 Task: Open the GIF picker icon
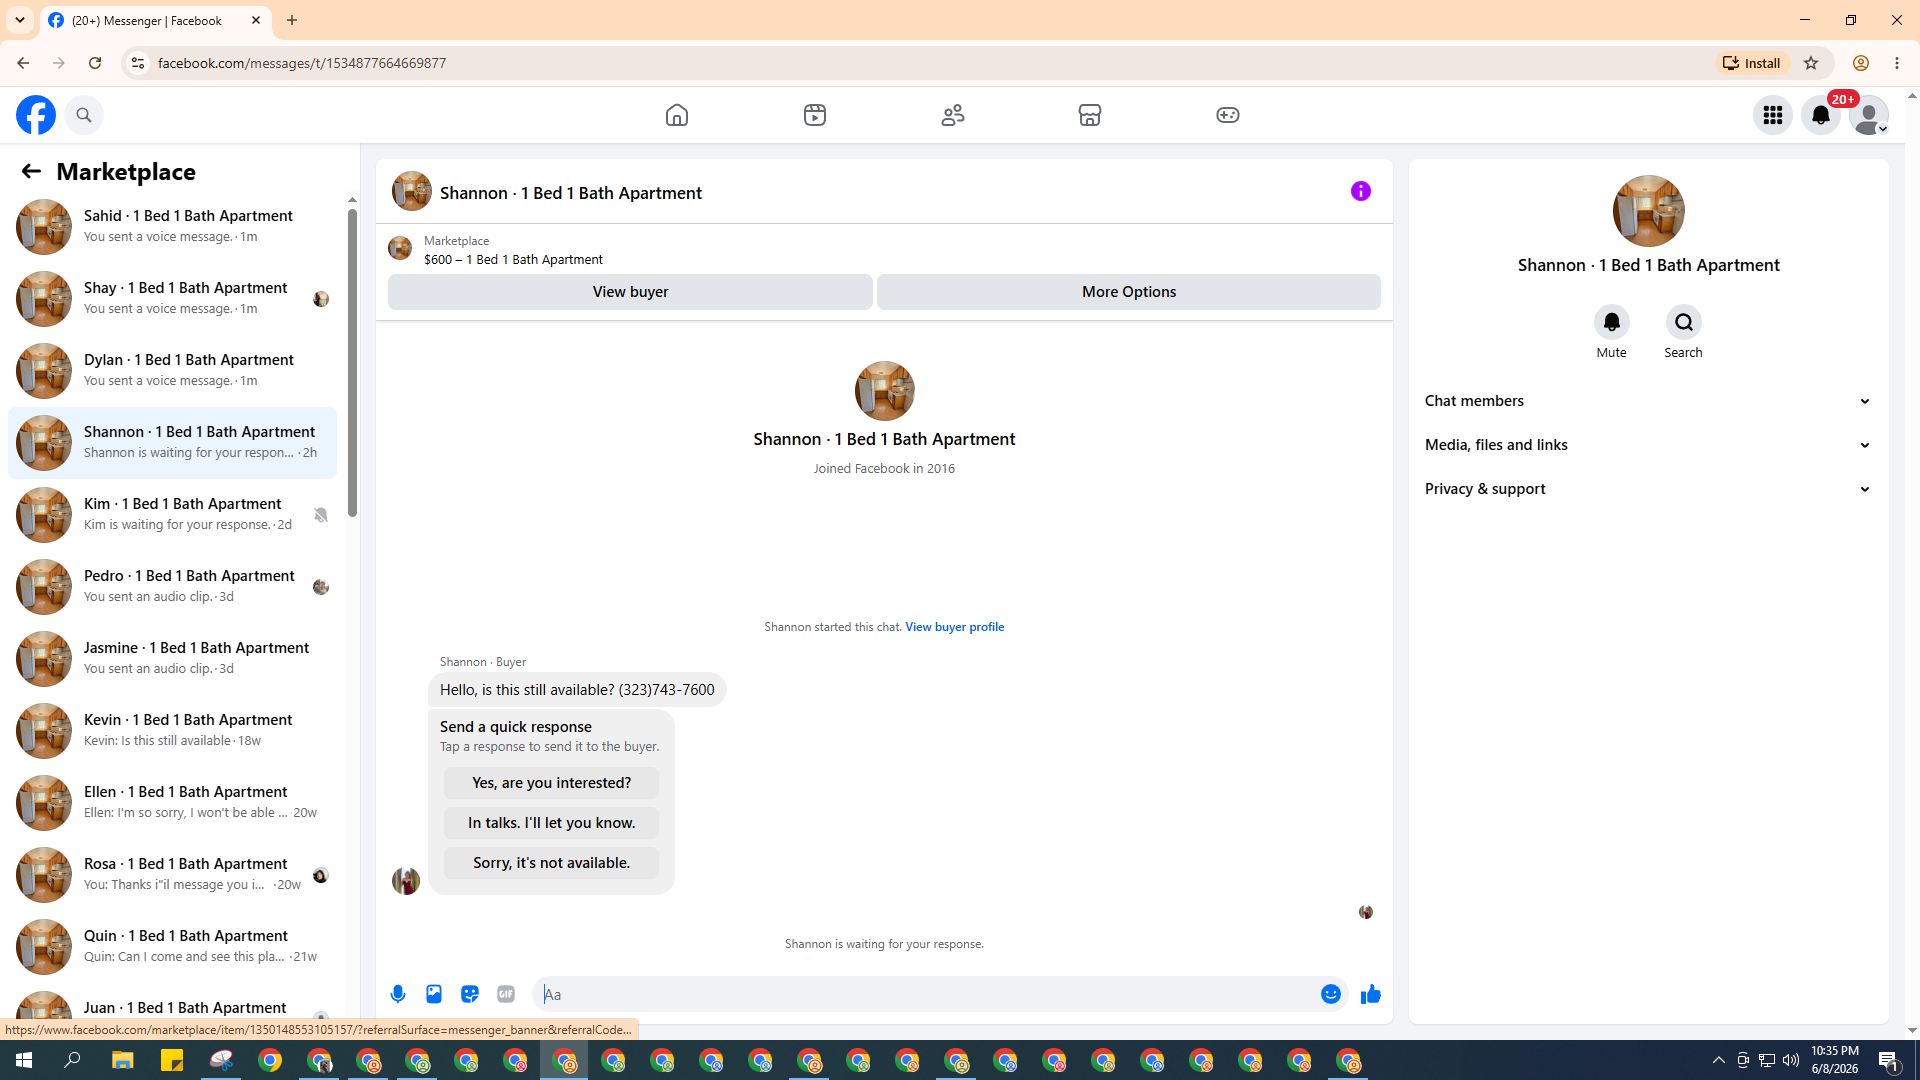[506, 994]
